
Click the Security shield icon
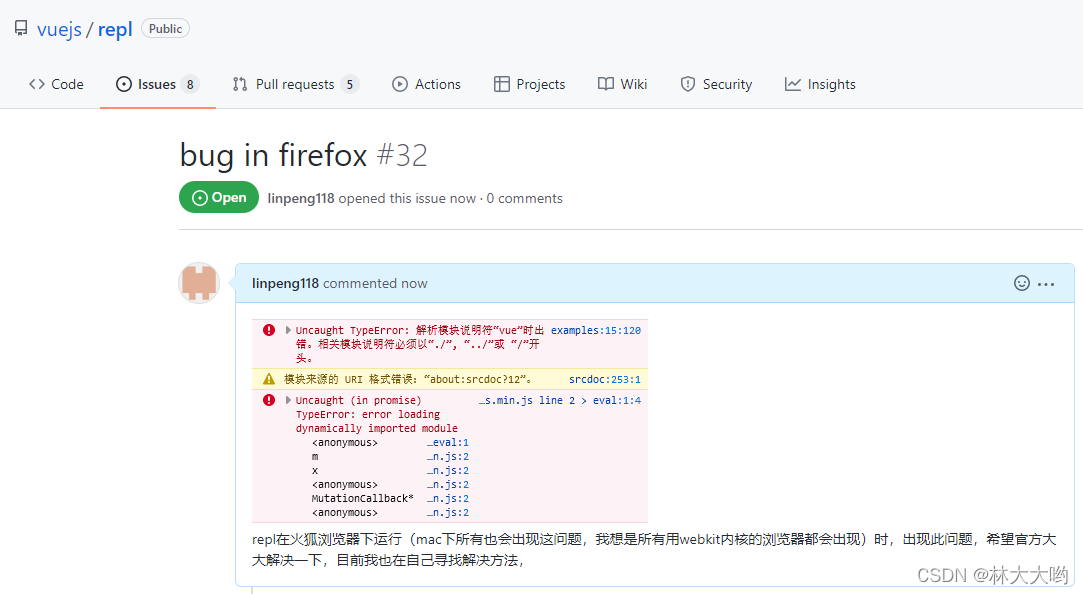pos(687,84)
